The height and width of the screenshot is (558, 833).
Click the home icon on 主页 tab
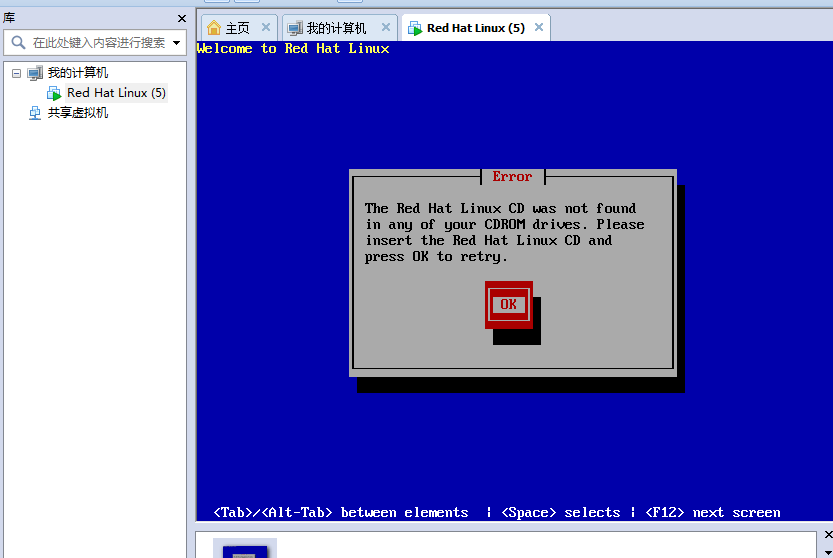(x=214, y=28)
